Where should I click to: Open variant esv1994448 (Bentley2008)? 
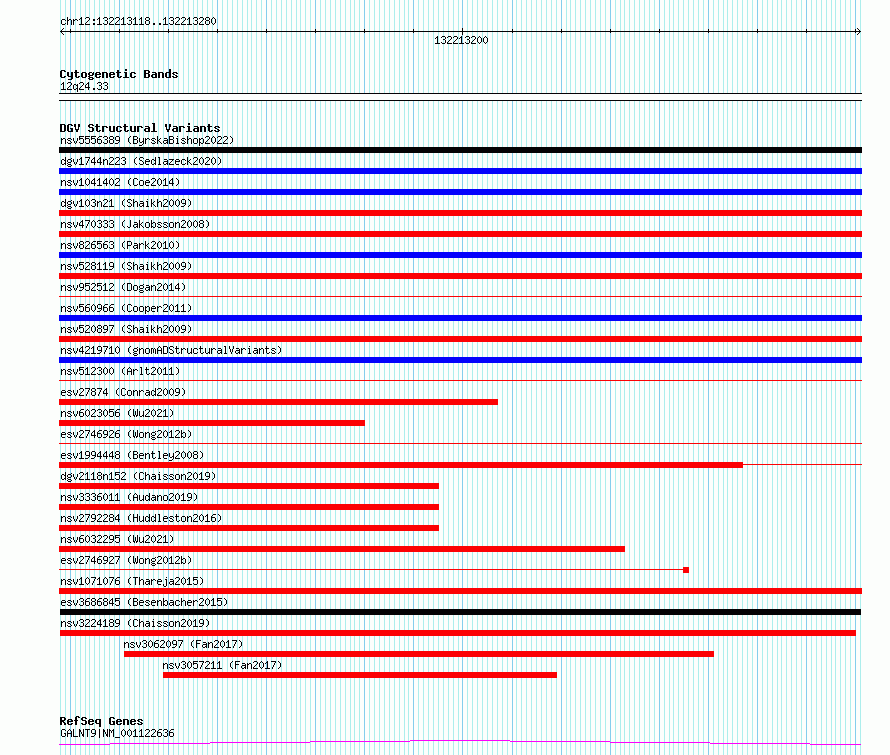click(x=132, y=455)
